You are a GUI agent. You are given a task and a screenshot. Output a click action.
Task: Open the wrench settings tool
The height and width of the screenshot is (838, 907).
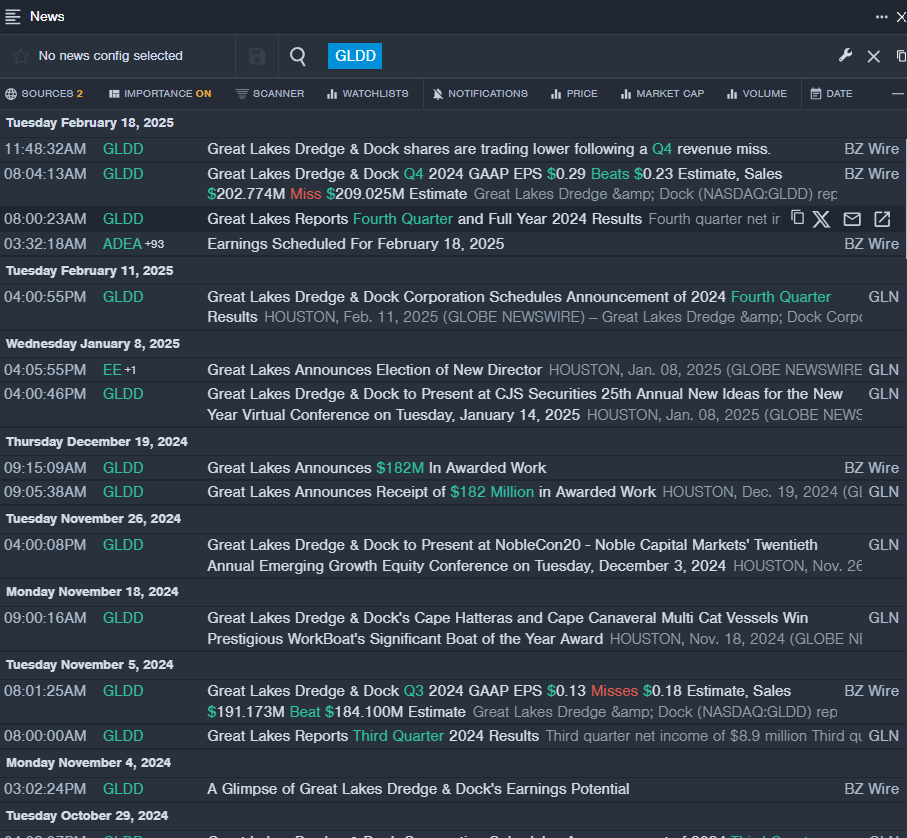(x=845, y=56)
